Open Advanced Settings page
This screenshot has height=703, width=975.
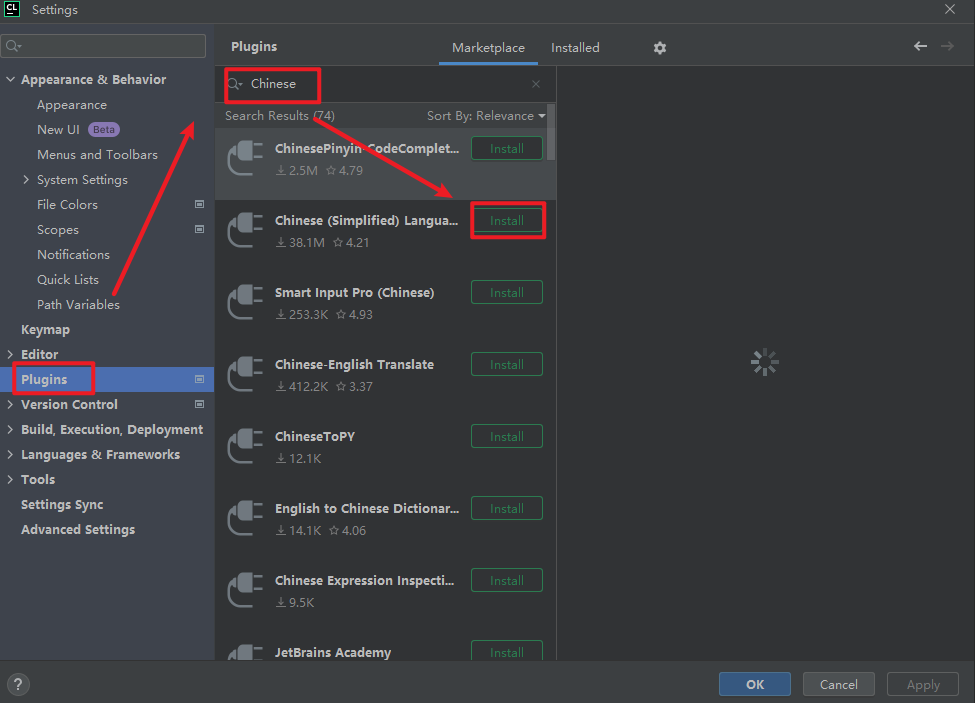pos(78,530)
